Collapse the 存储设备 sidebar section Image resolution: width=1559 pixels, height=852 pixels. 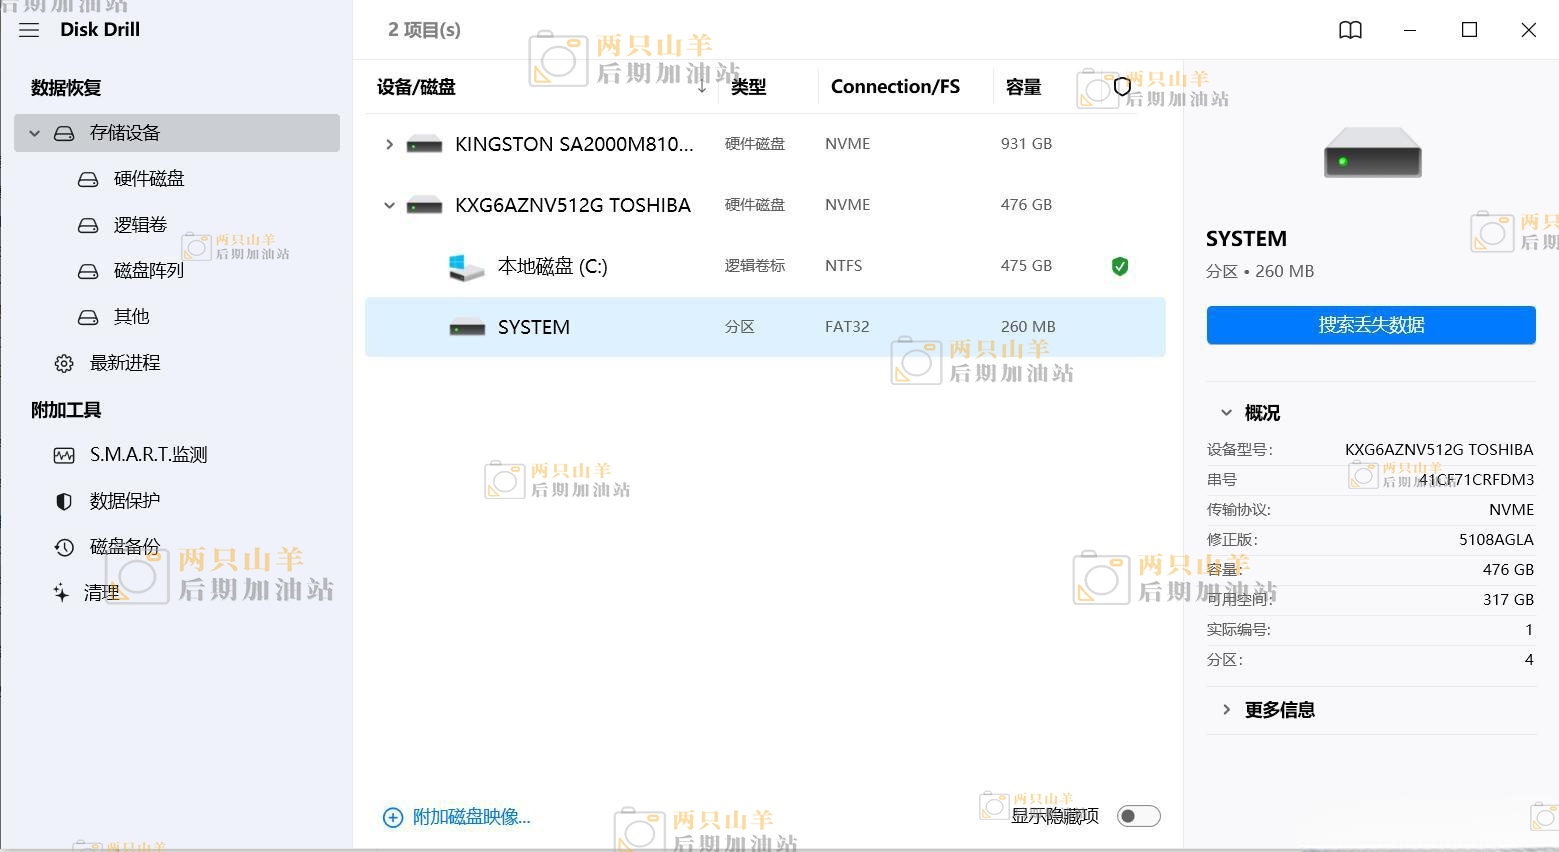35,133
